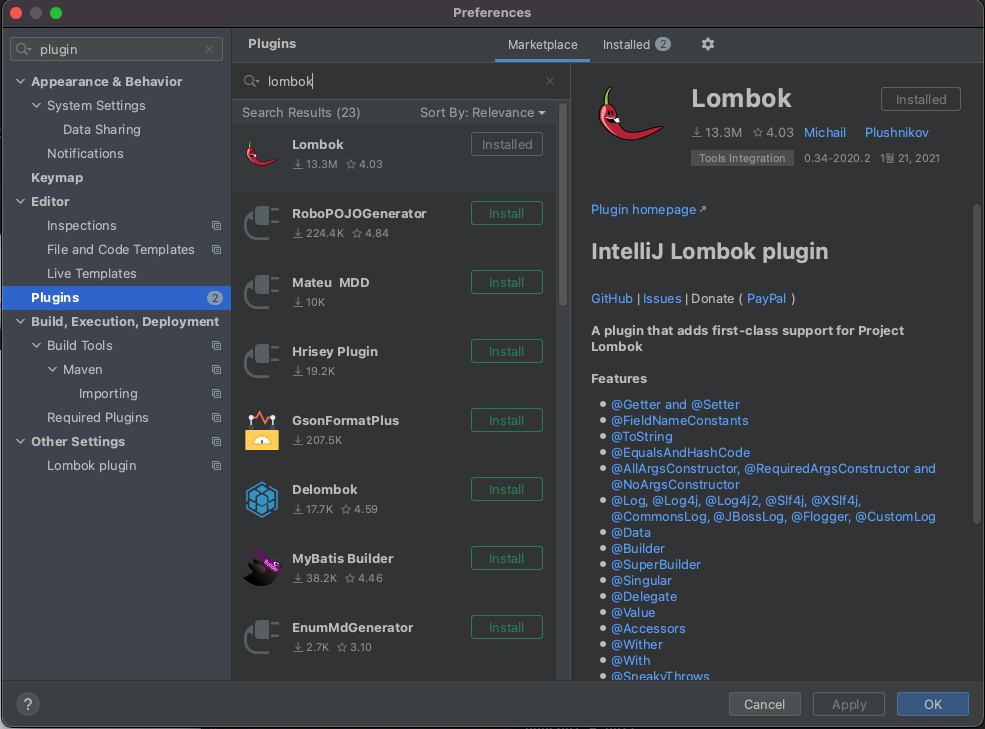
Task: Click the plugin description scrollbar
Action: 976,363
